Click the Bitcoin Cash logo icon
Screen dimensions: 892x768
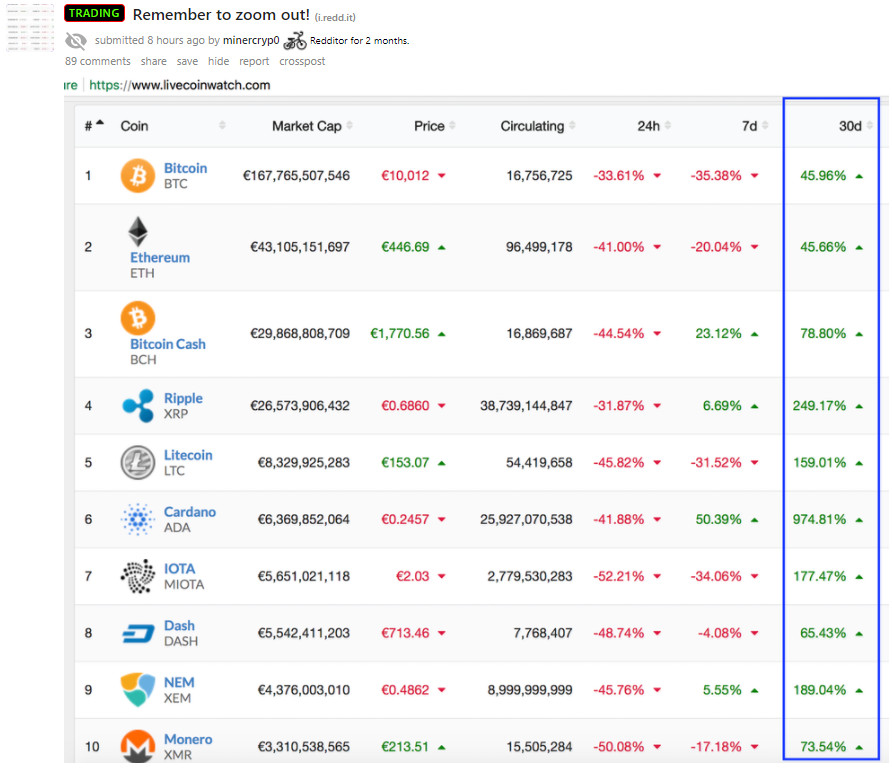[x=138, y=317]
